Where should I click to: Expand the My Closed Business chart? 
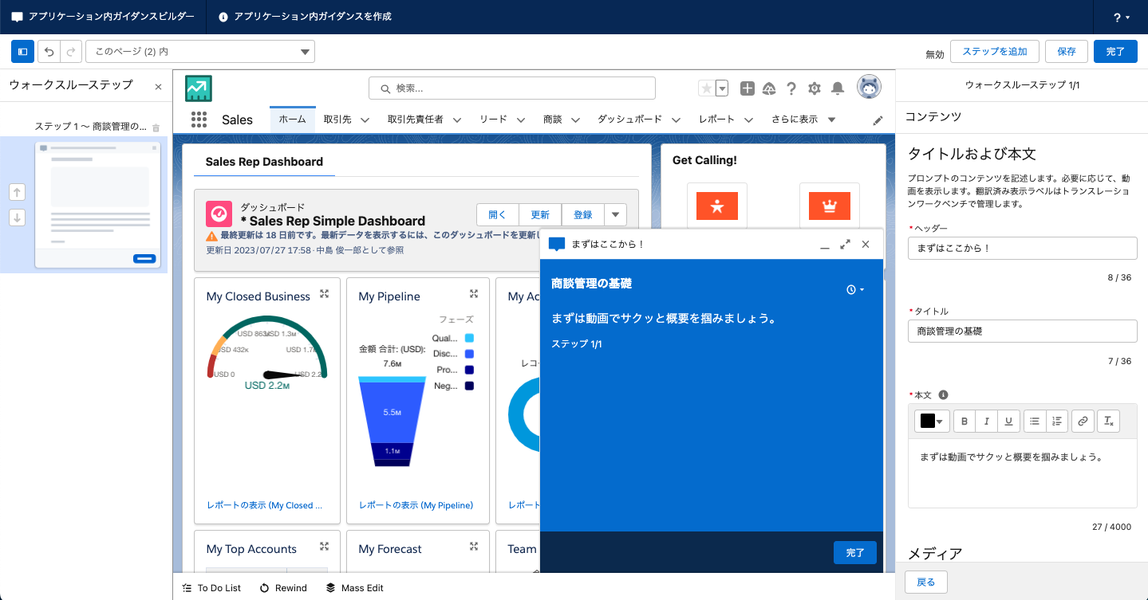coord(324,294)
